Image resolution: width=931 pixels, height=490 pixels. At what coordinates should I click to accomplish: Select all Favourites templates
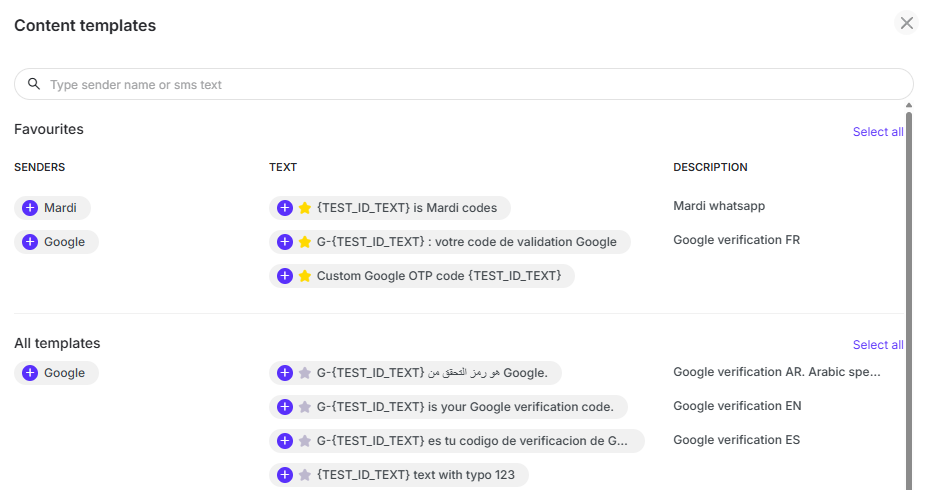pyautogui.click(x=877, y=132)
